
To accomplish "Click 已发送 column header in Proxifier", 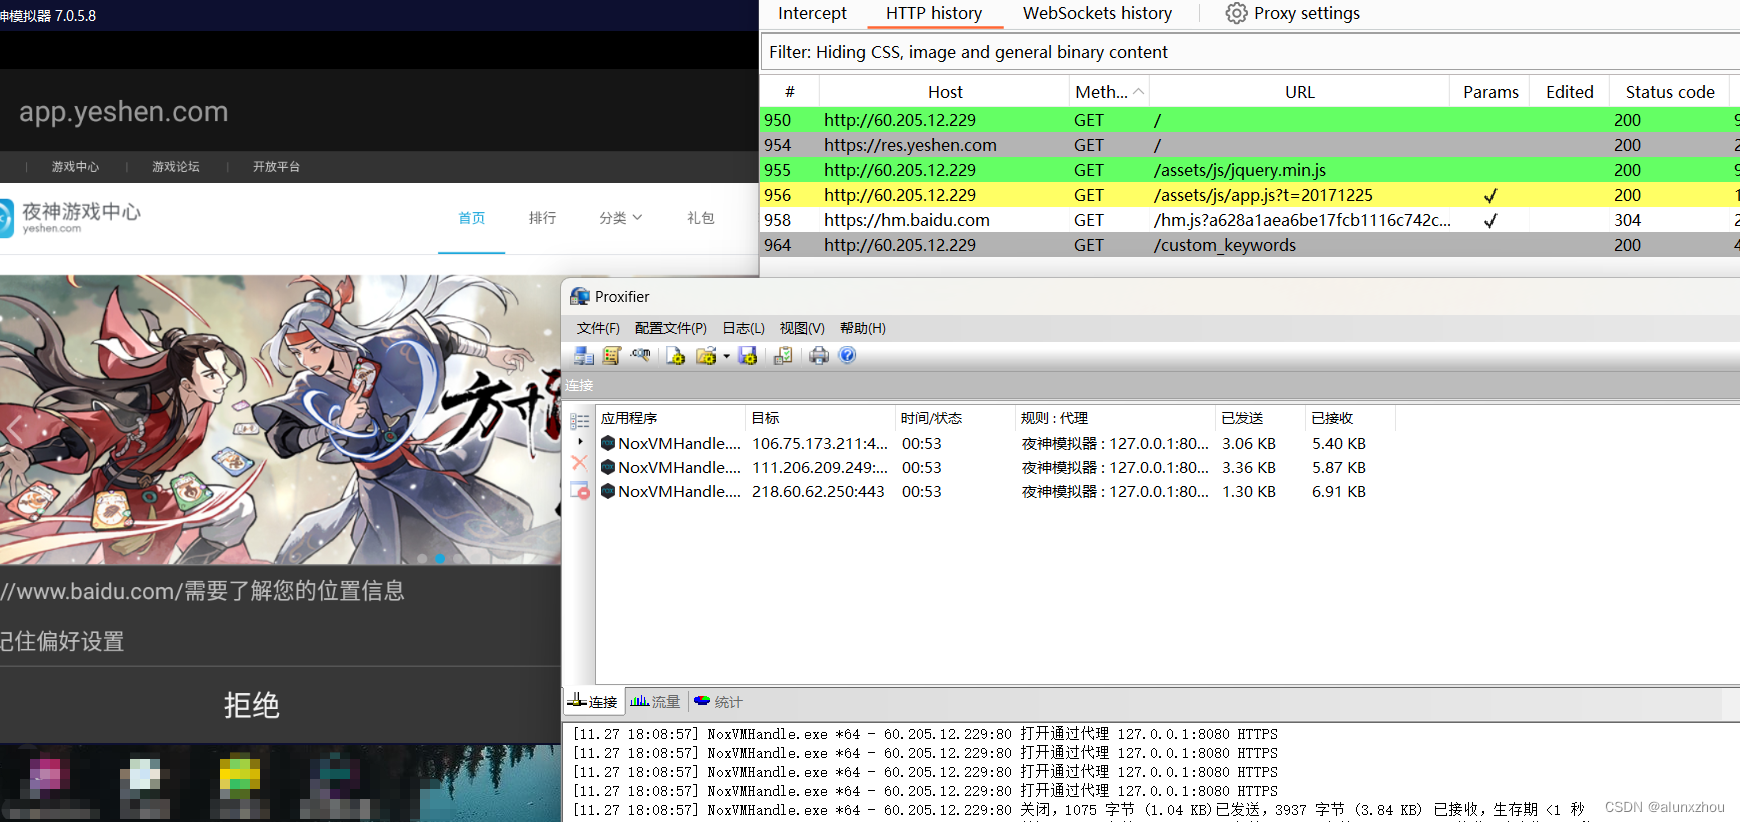I will [x=1261, y=418].
